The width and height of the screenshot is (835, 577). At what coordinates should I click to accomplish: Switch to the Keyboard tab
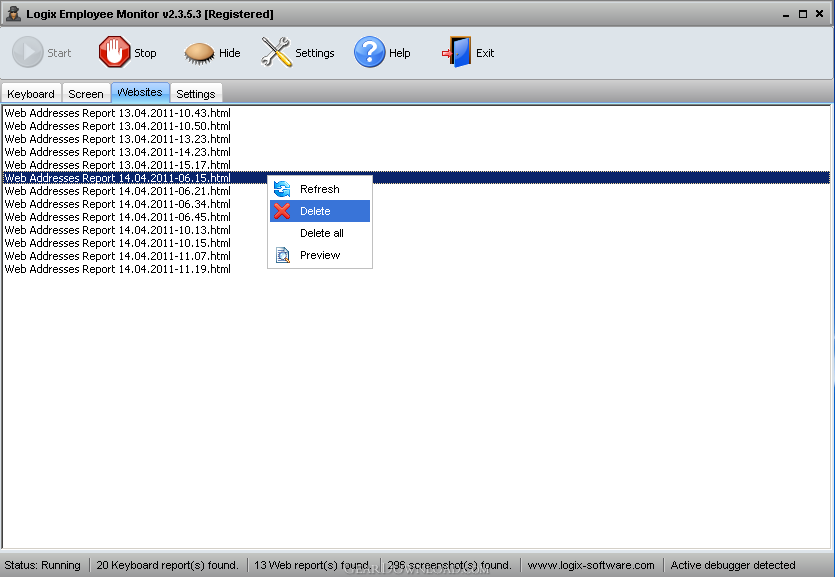(31, 94)
